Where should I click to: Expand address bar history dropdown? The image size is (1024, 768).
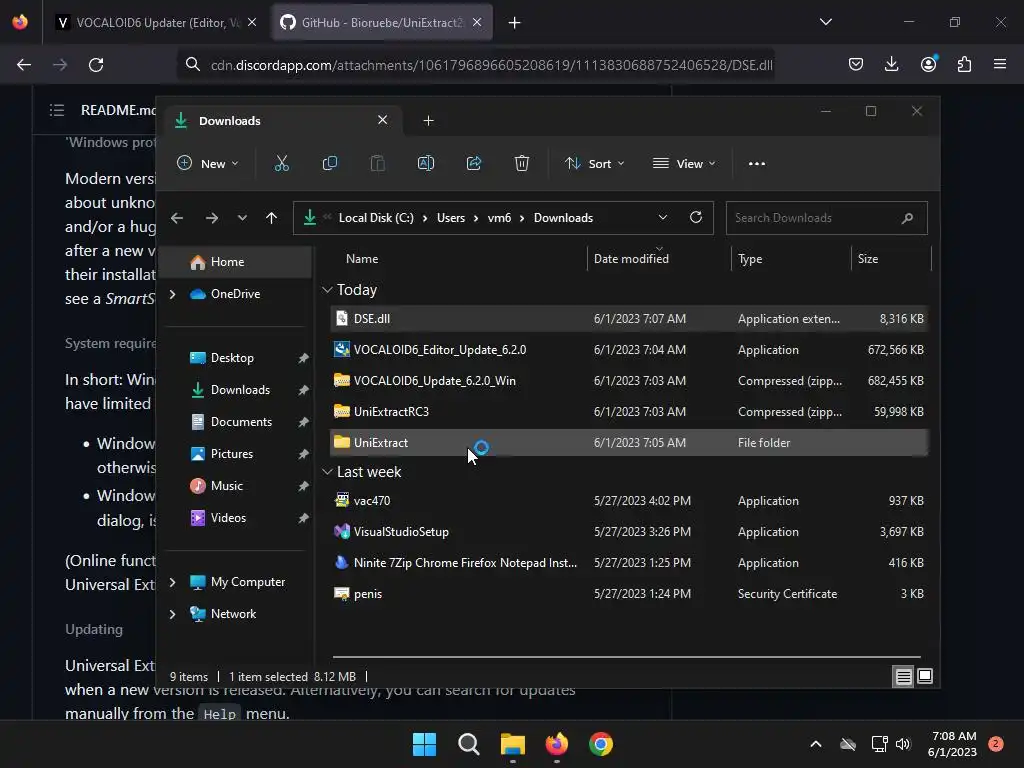pos(663,217)
